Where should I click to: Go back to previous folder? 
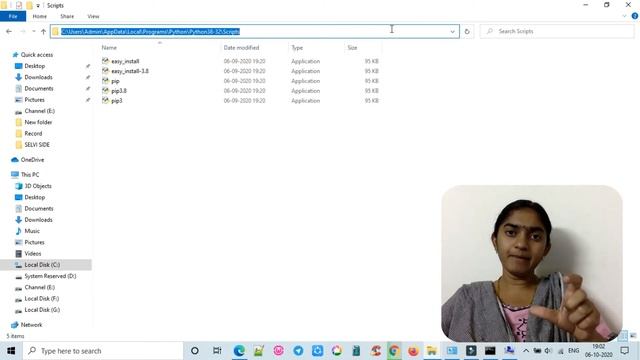(x=9, y=31)
